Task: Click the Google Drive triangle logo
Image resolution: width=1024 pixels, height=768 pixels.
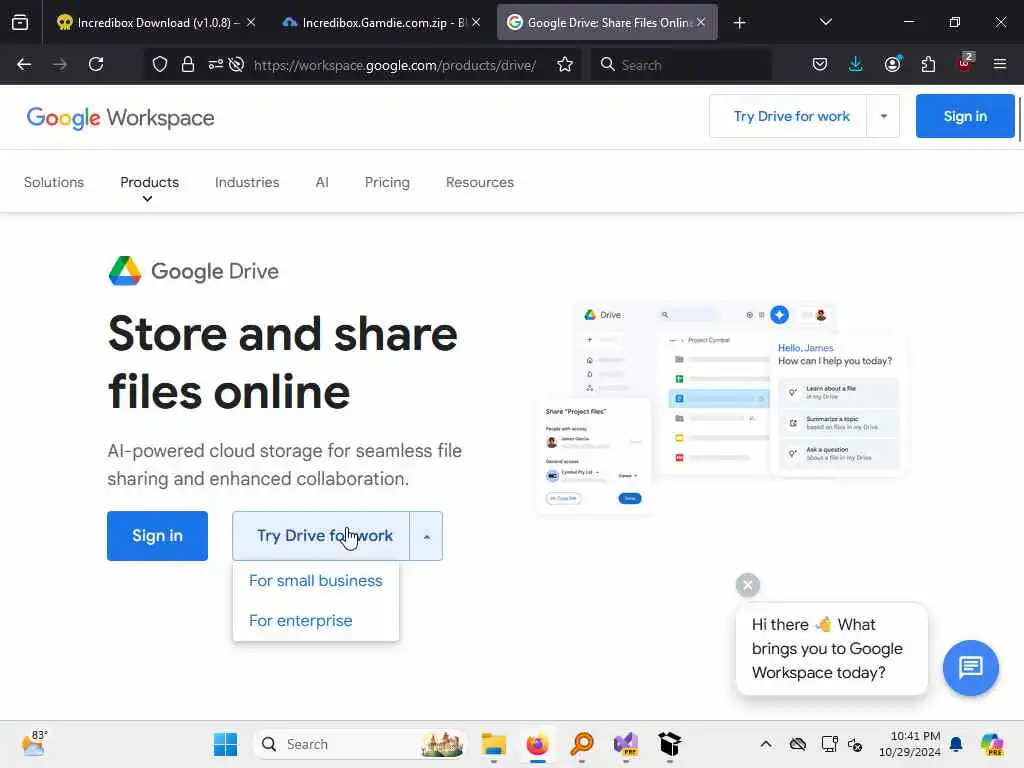Action: point(125,271)
